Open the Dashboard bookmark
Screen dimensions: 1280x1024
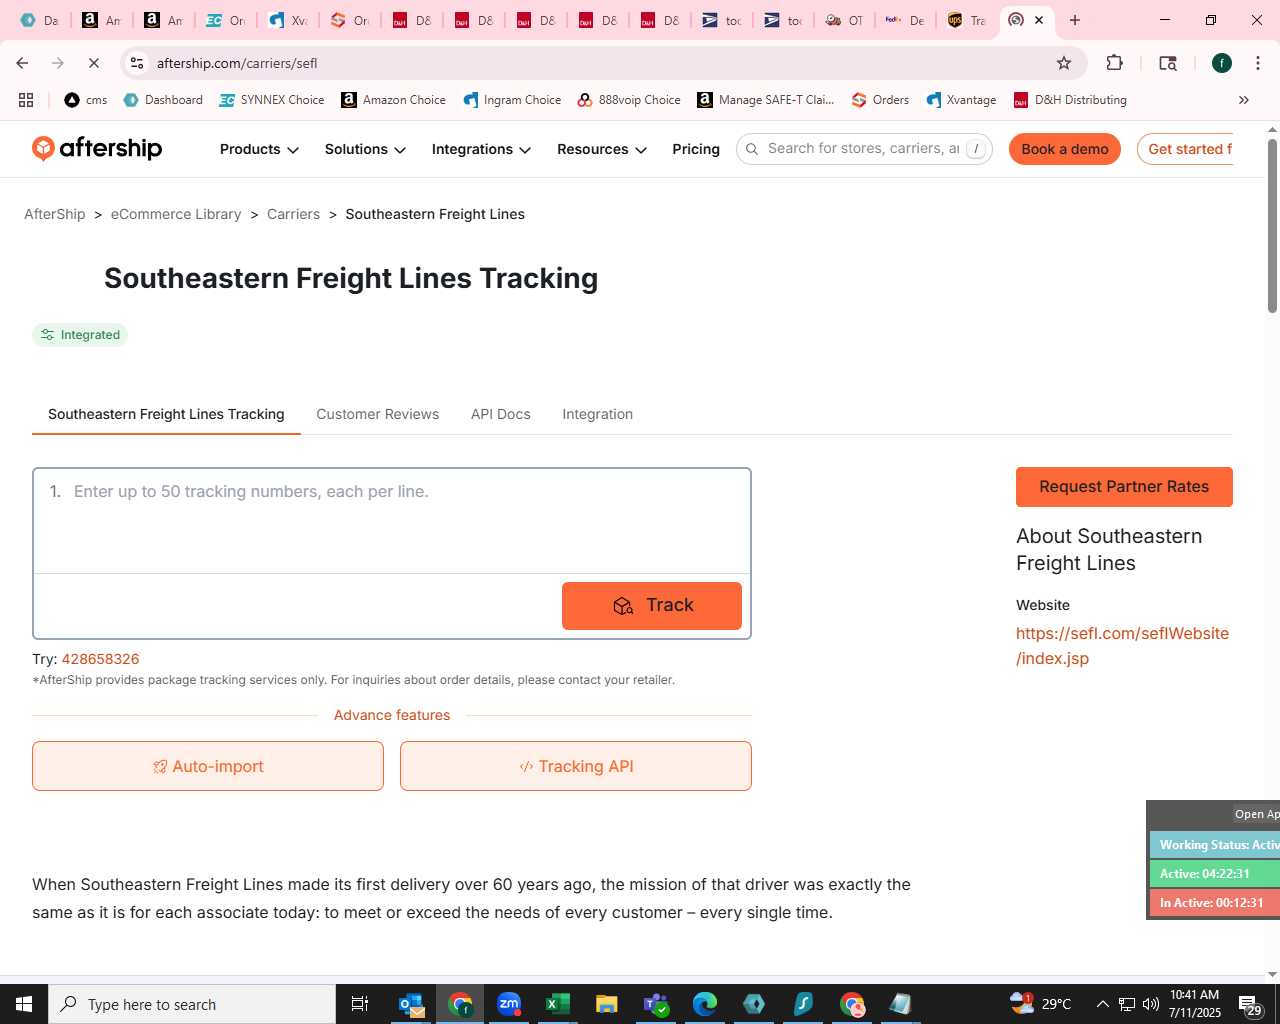(163, 100)
